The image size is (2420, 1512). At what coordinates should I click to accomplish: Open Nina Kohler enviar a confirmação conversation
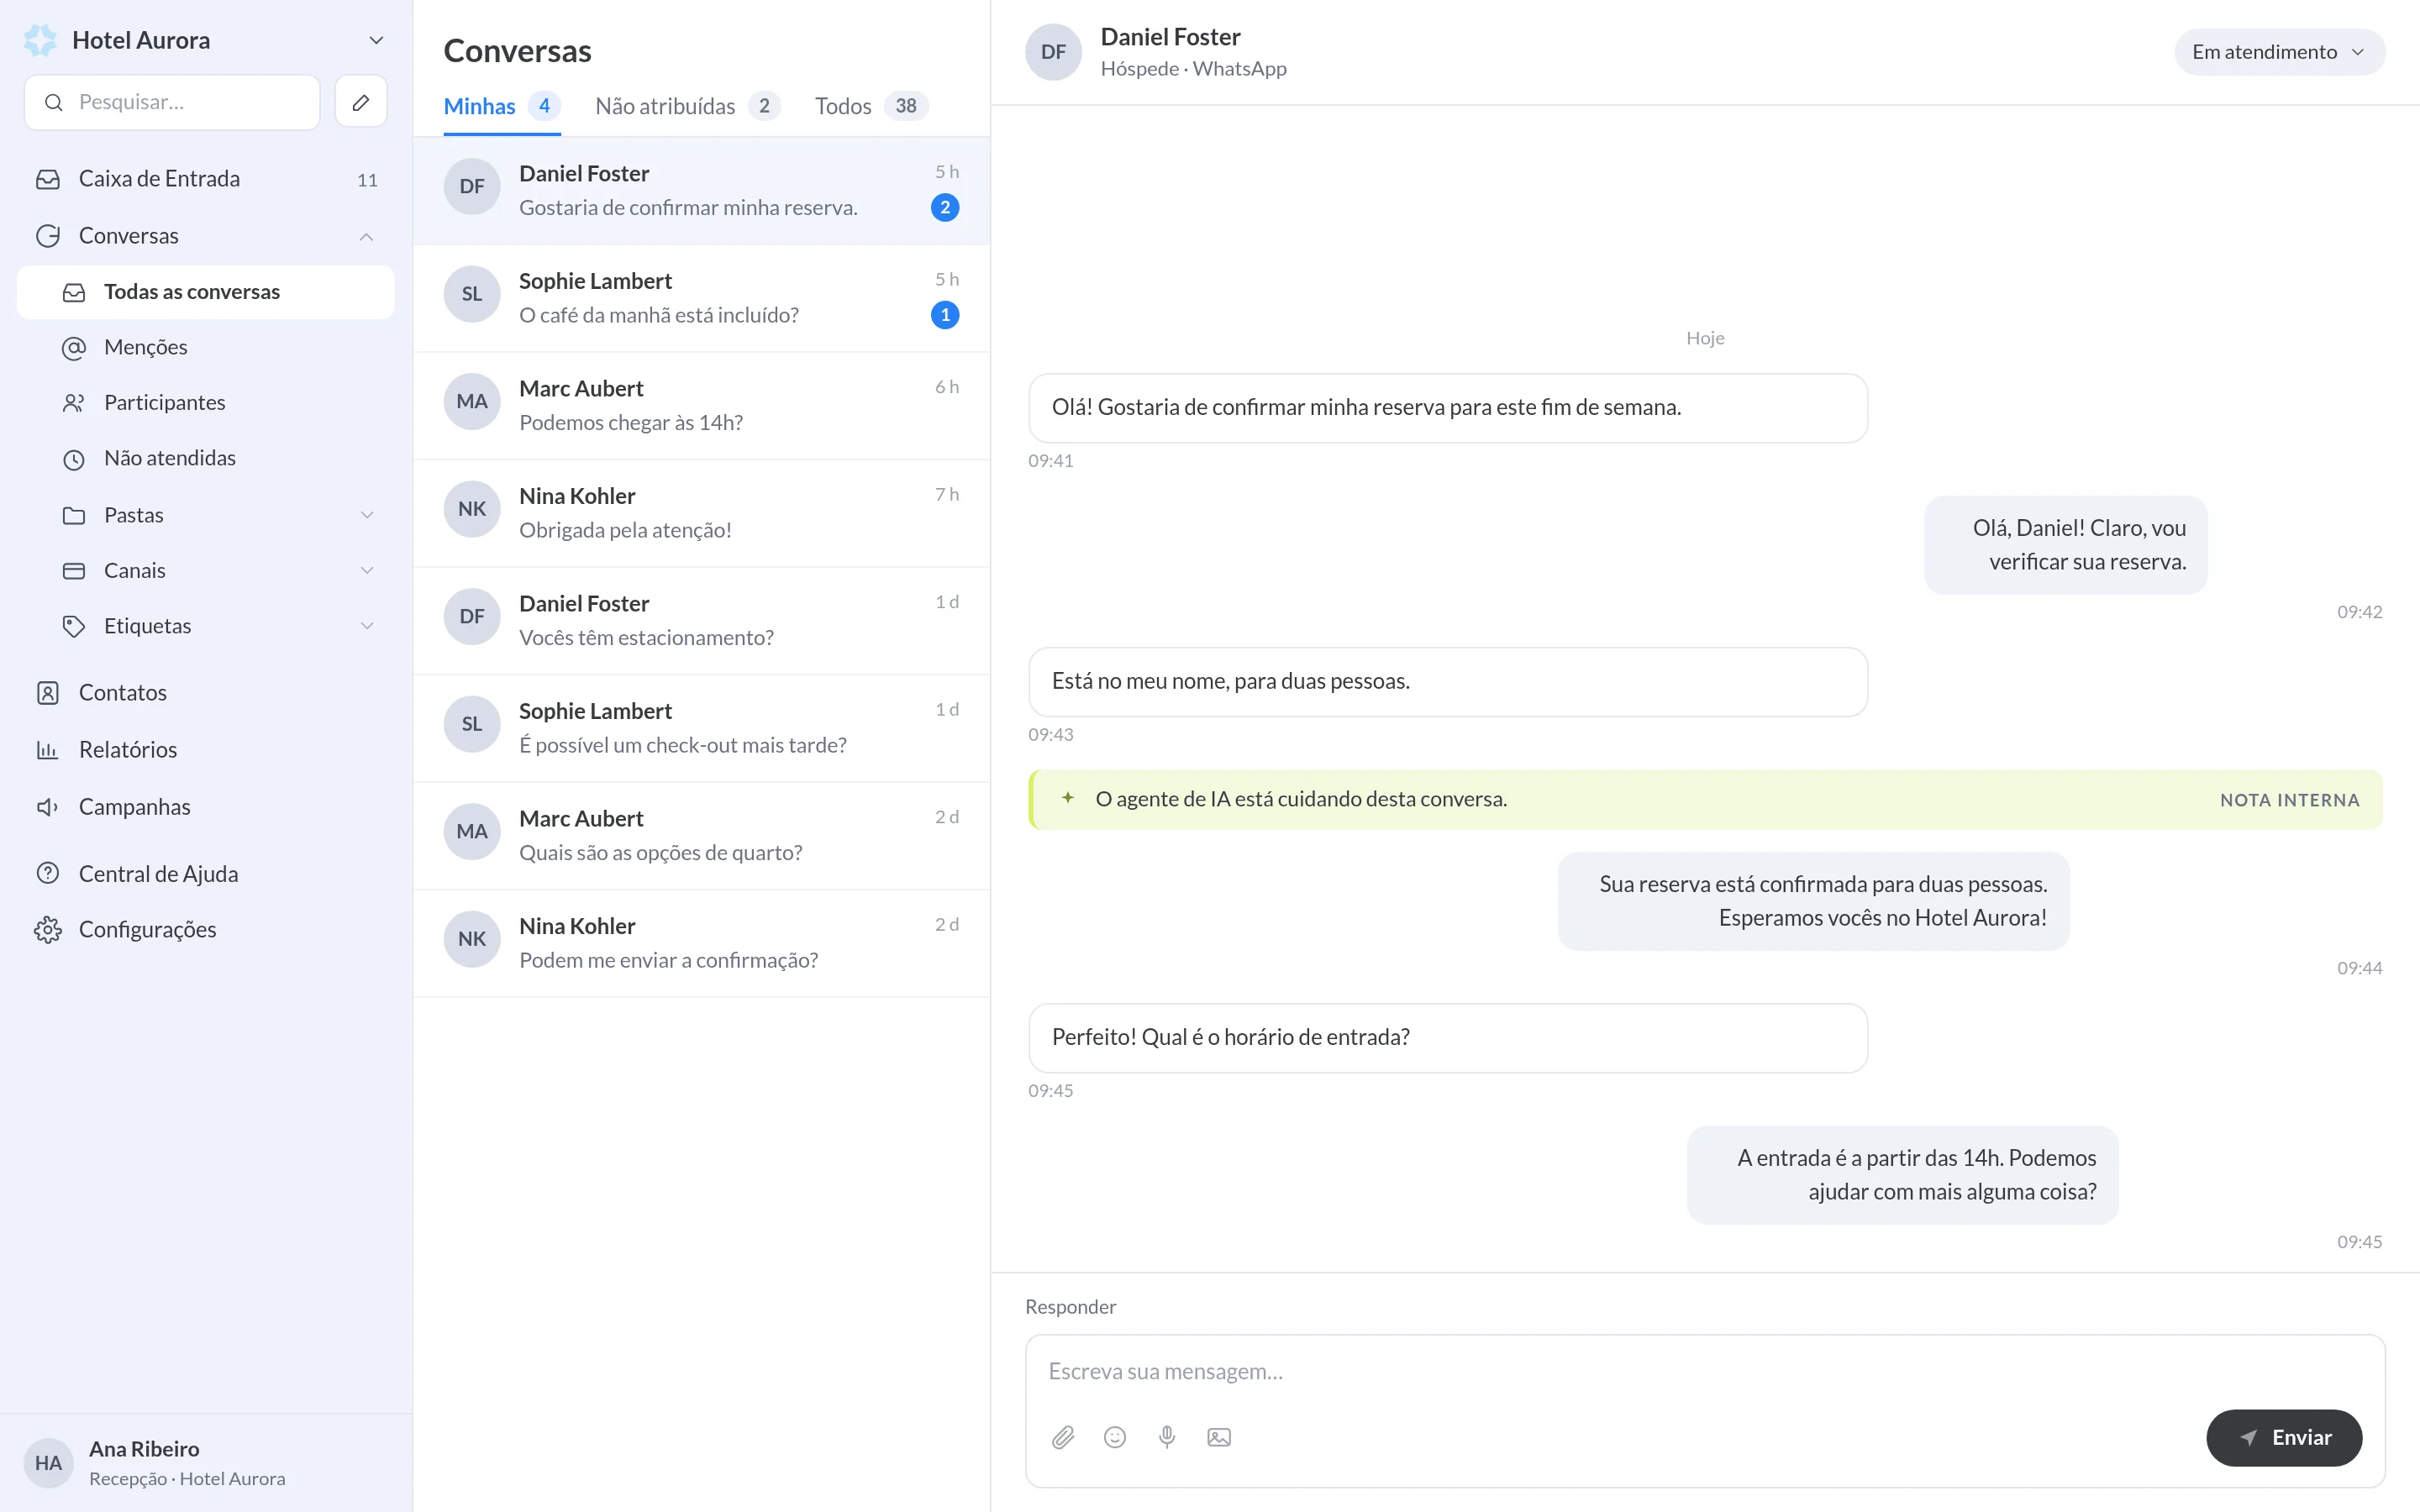coord(701,943)
